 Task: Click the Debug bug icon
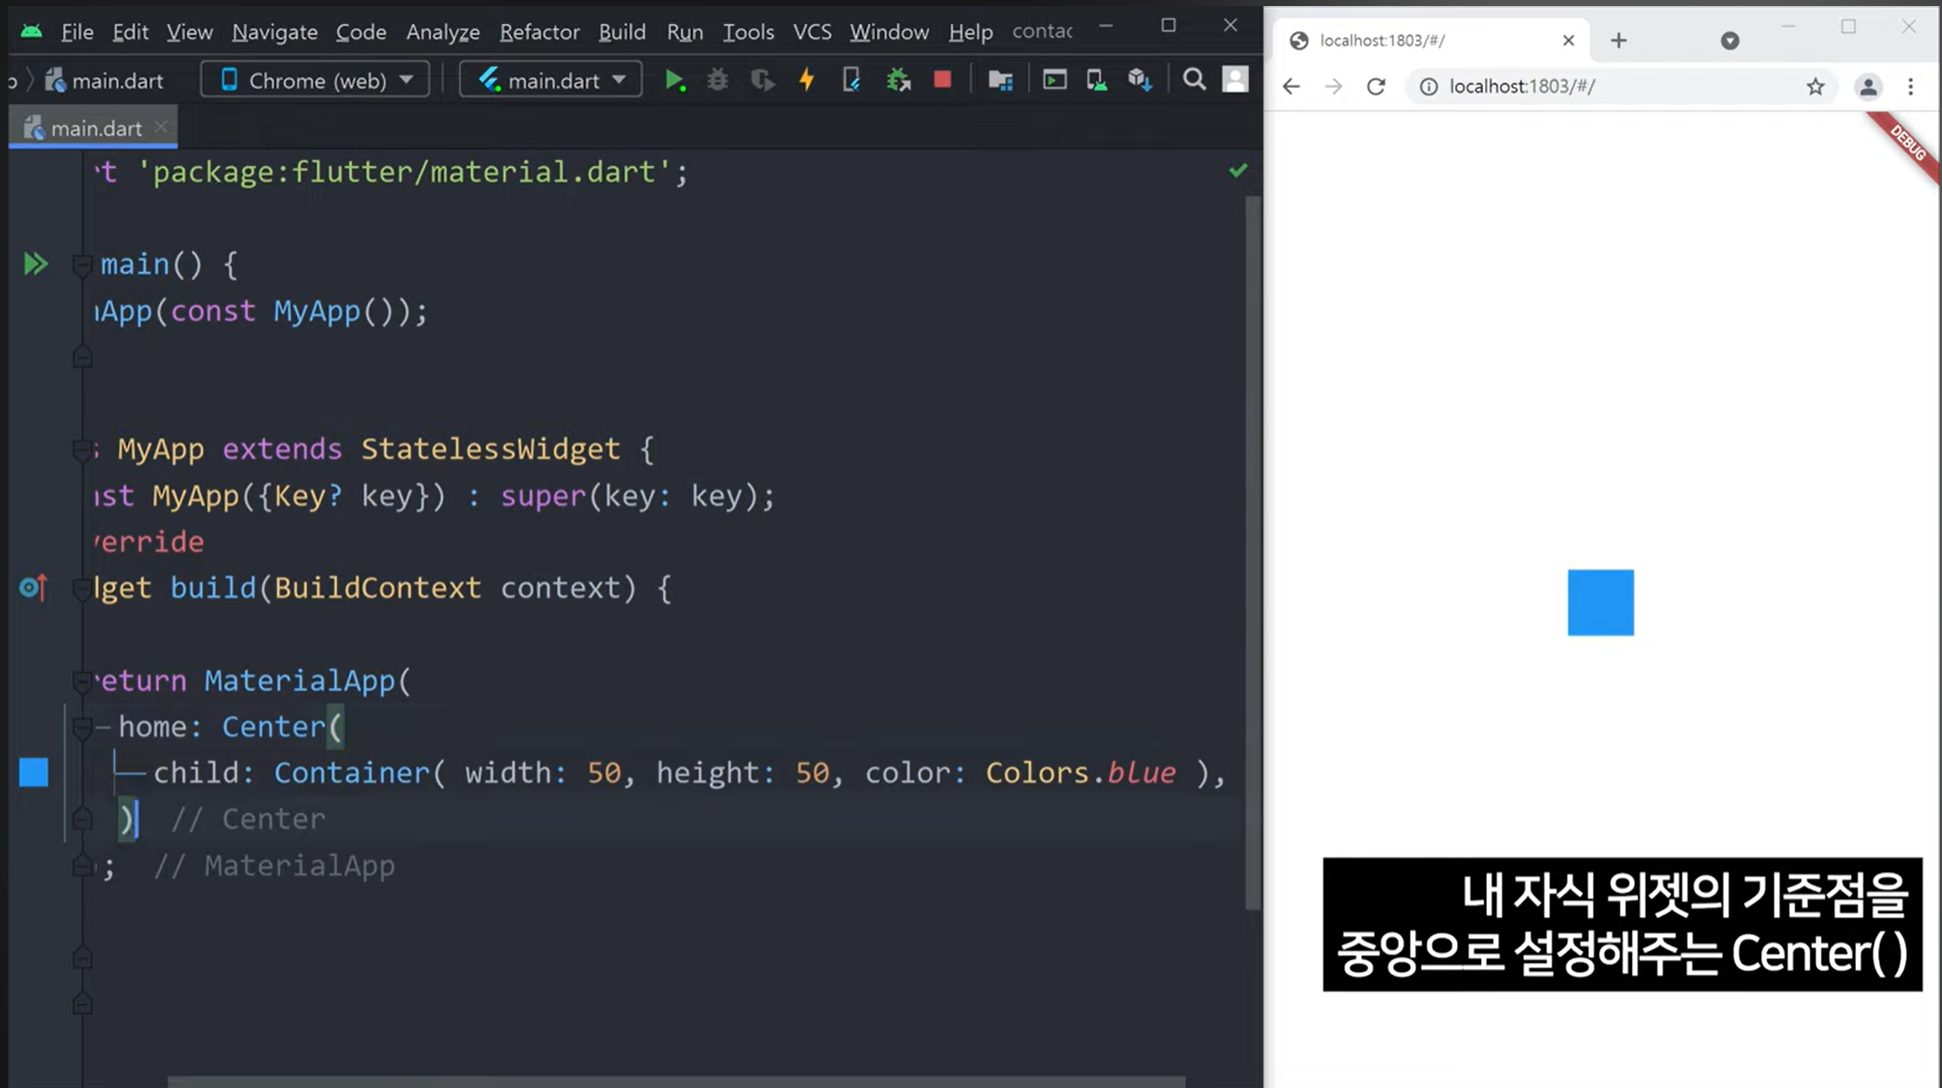click(717, 80)
